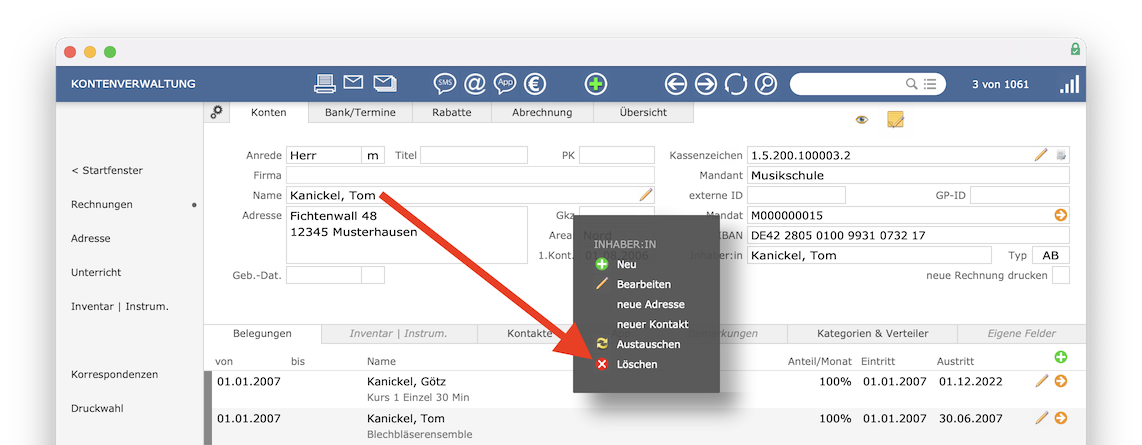Check the neue Rechnung drucken box
This screenshot has height=445, width=1142.
[x=1061, y=275]
